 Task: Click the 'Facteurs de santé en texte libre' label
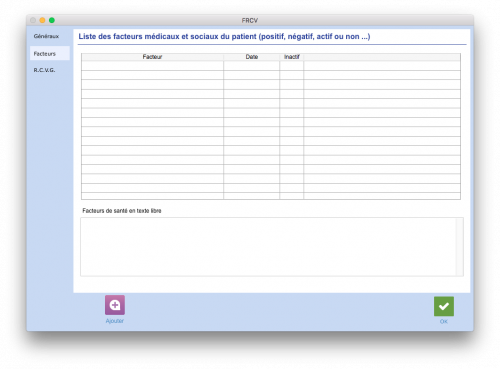point(122,211)
